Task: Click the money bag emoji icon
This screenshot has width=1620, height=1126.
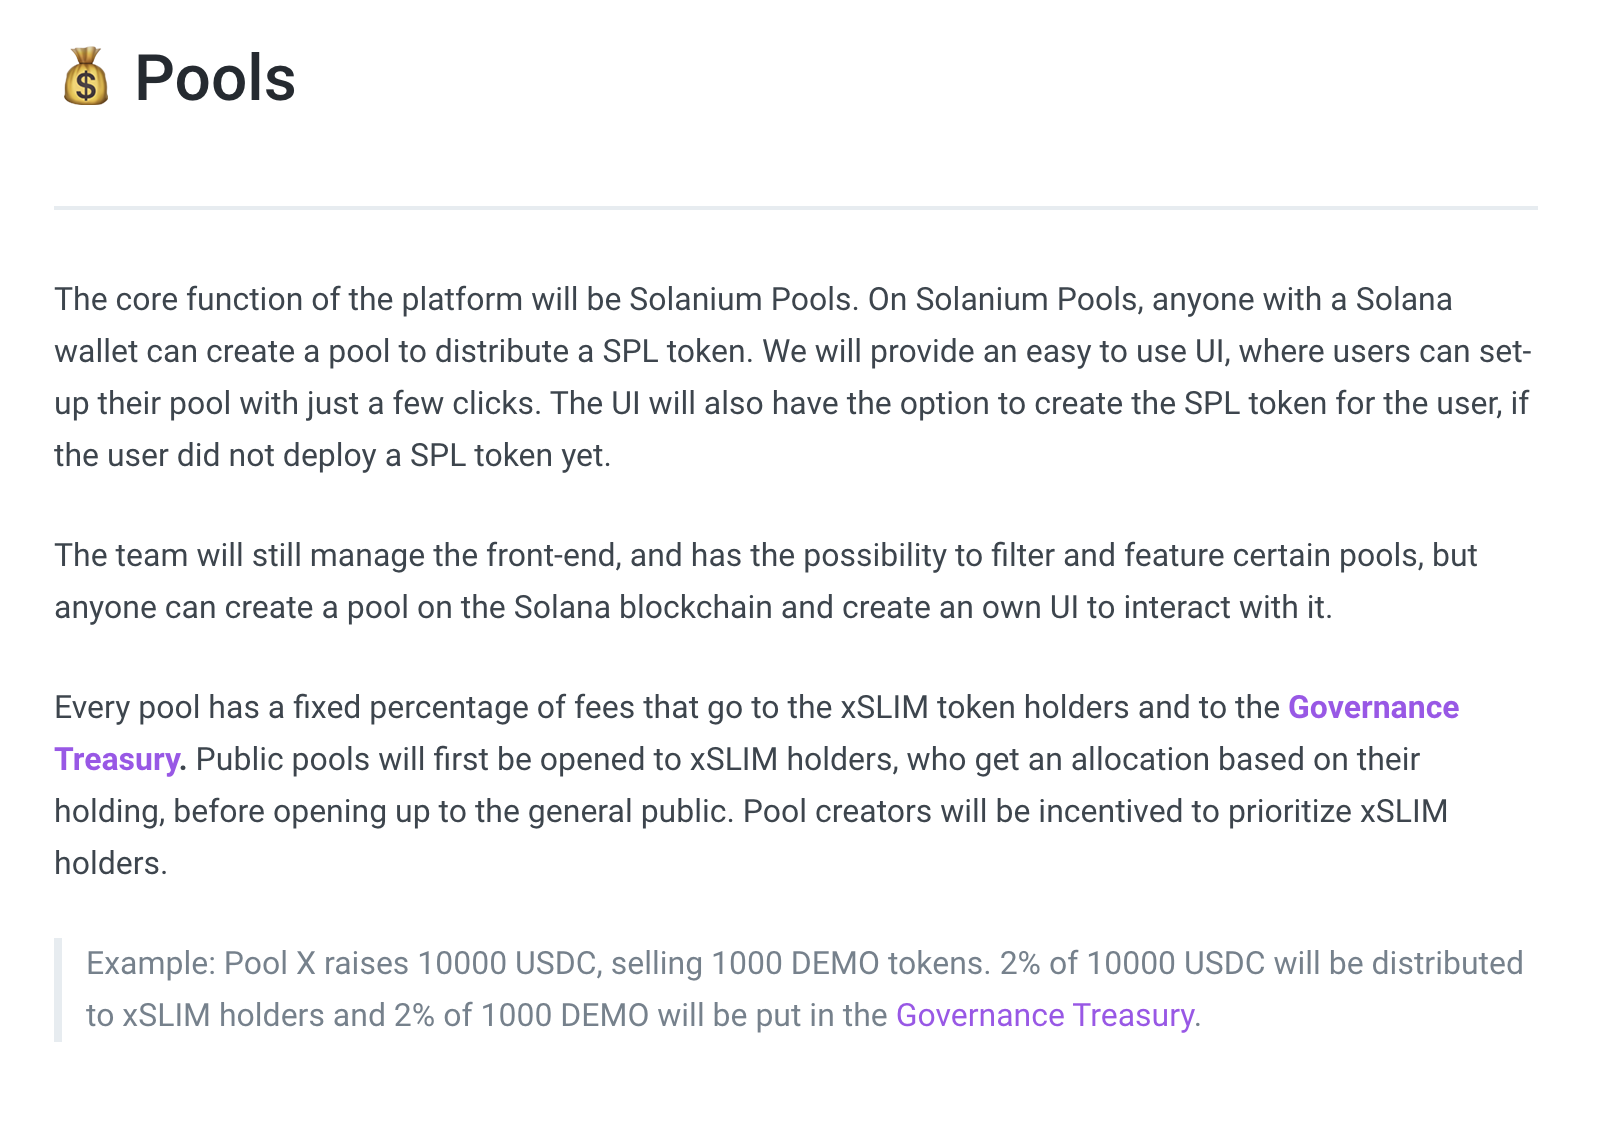Action: pos(86,77)
